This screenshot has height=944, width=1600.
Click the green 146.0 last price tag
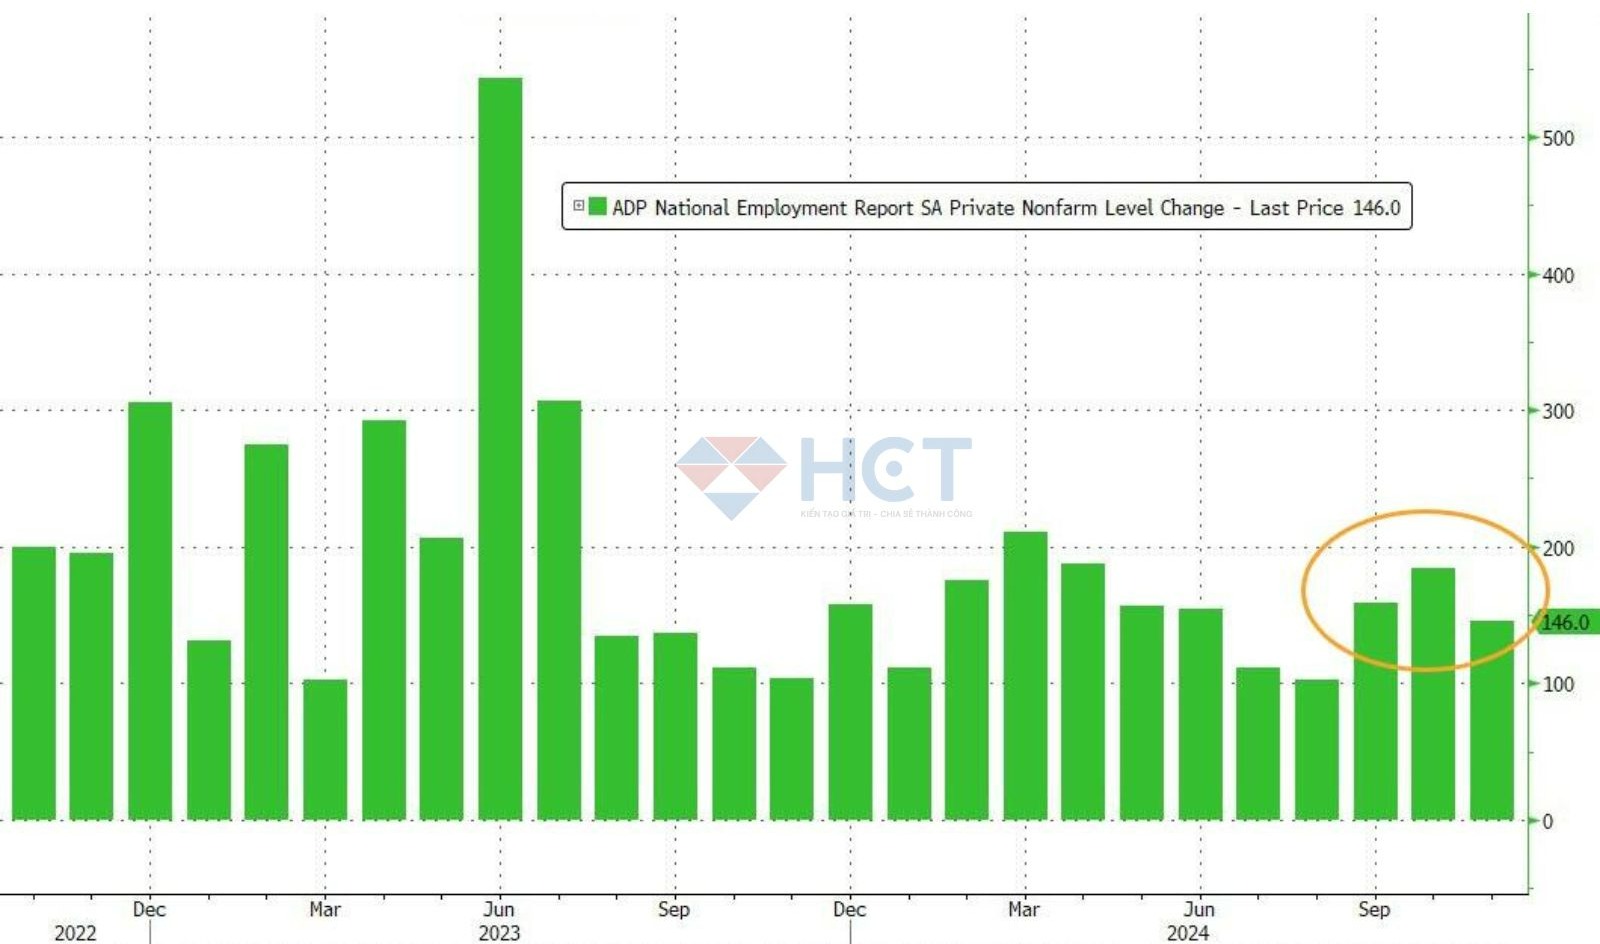pos(1565,623)
